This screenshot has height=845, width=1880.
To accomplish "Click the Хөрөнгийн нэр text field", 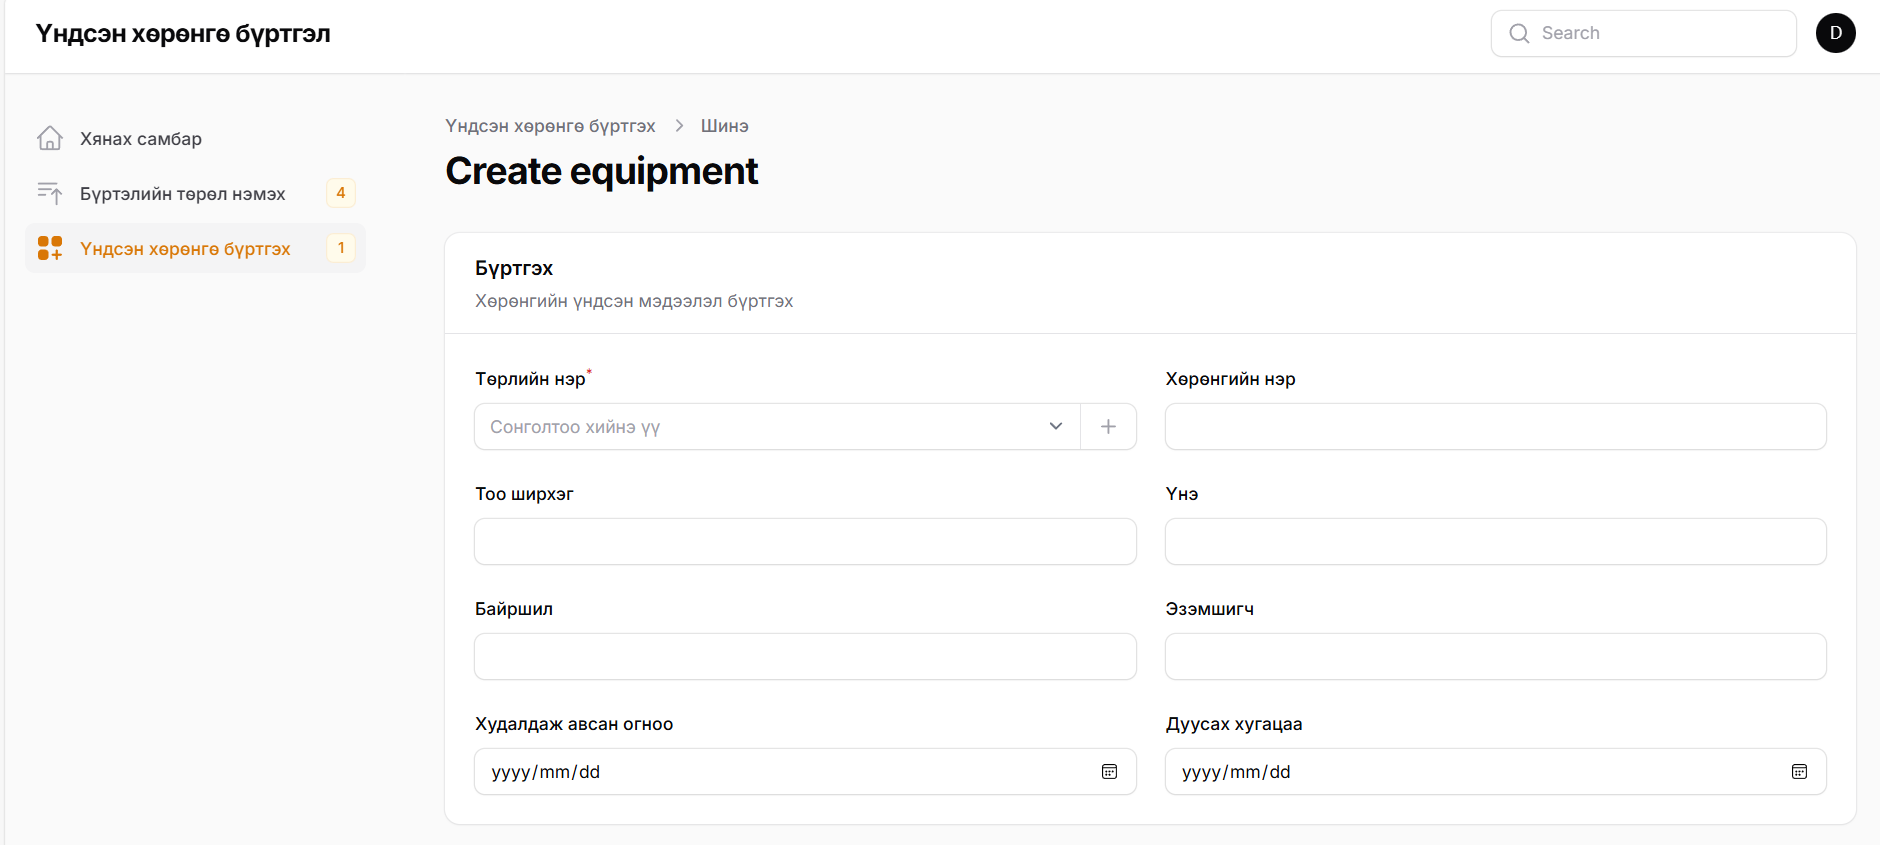I will (x=1495, y=427).
